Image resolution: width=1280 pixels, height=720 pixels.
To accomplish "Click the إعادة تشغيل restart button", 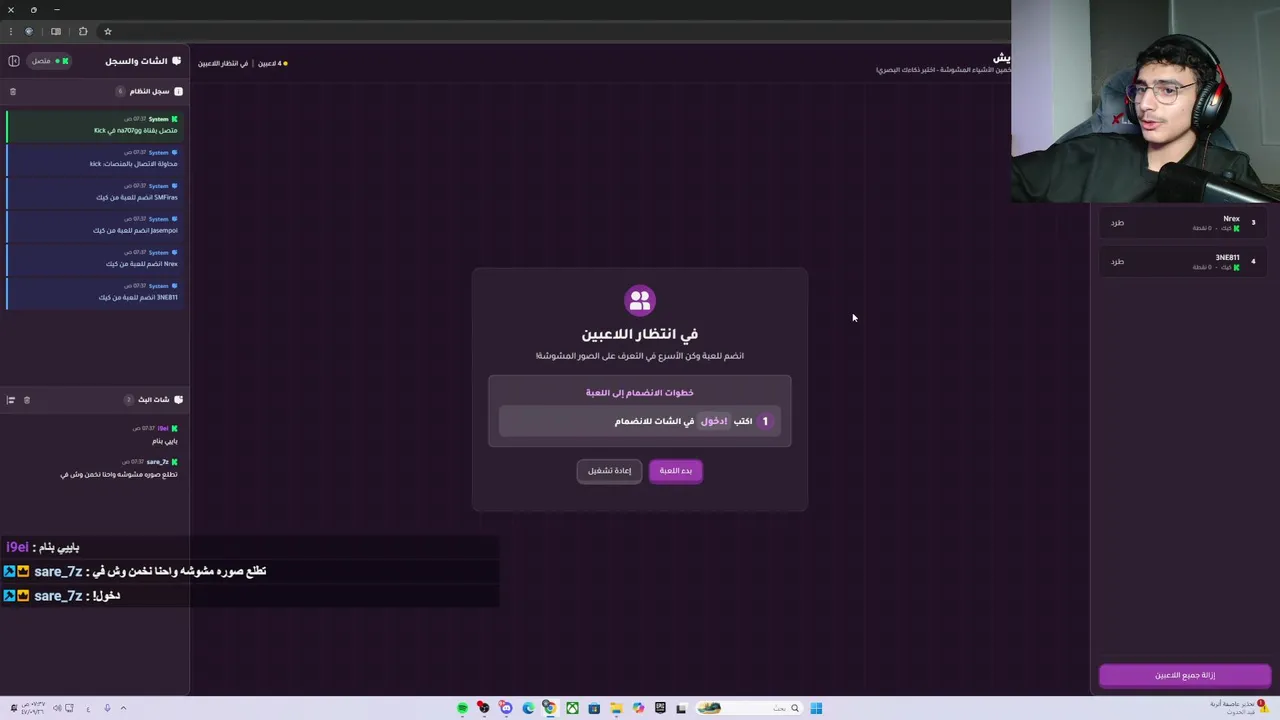I will pos(609,471).
